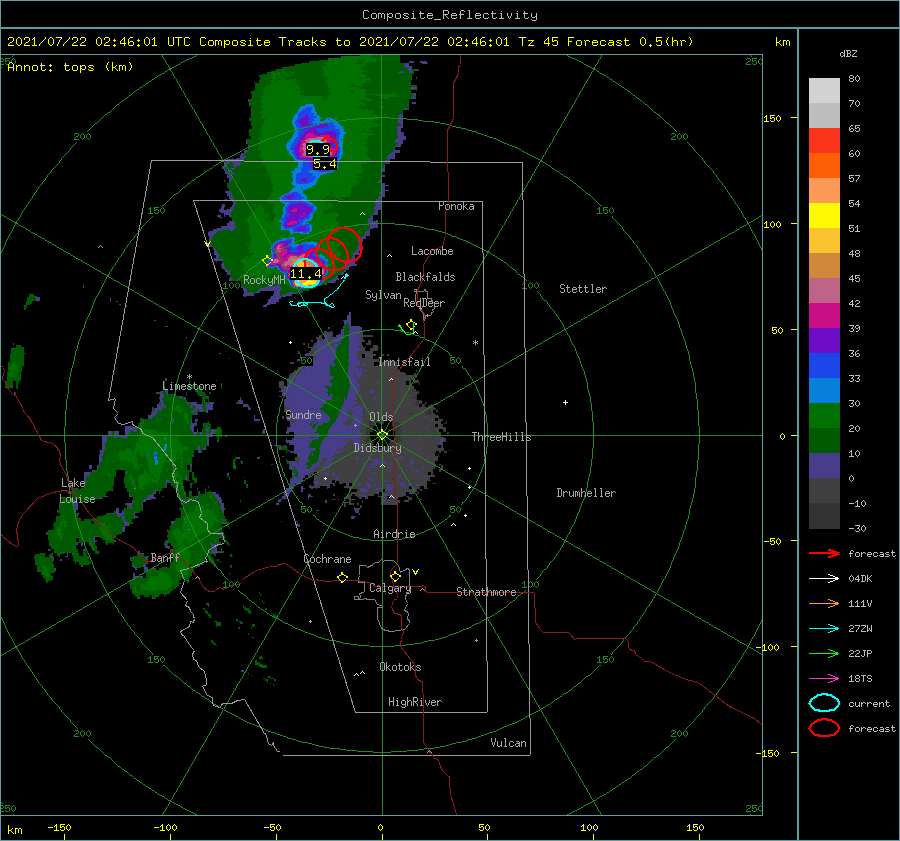Click the storm top label 11.4
Viewport: 900px width, 841px height.
306,274
